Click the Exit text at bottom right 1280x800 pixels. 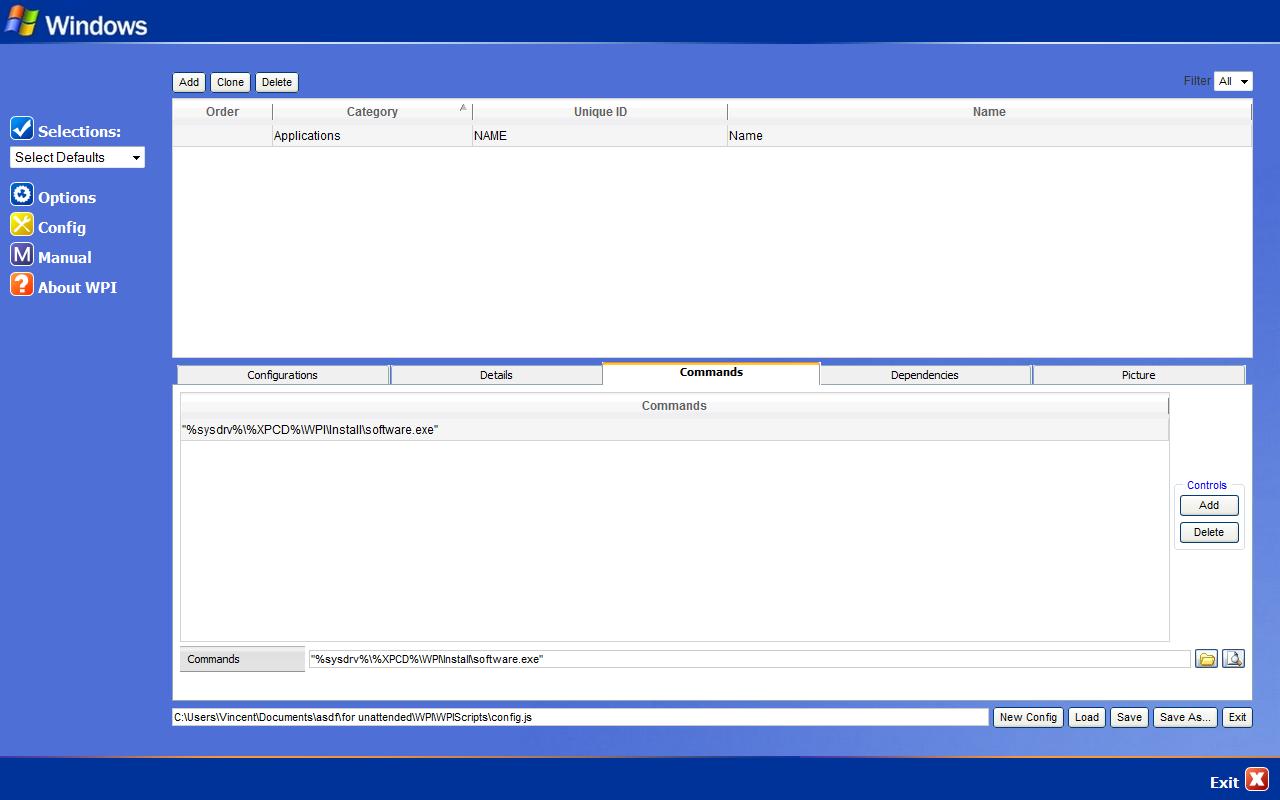tap(1224, 782)
